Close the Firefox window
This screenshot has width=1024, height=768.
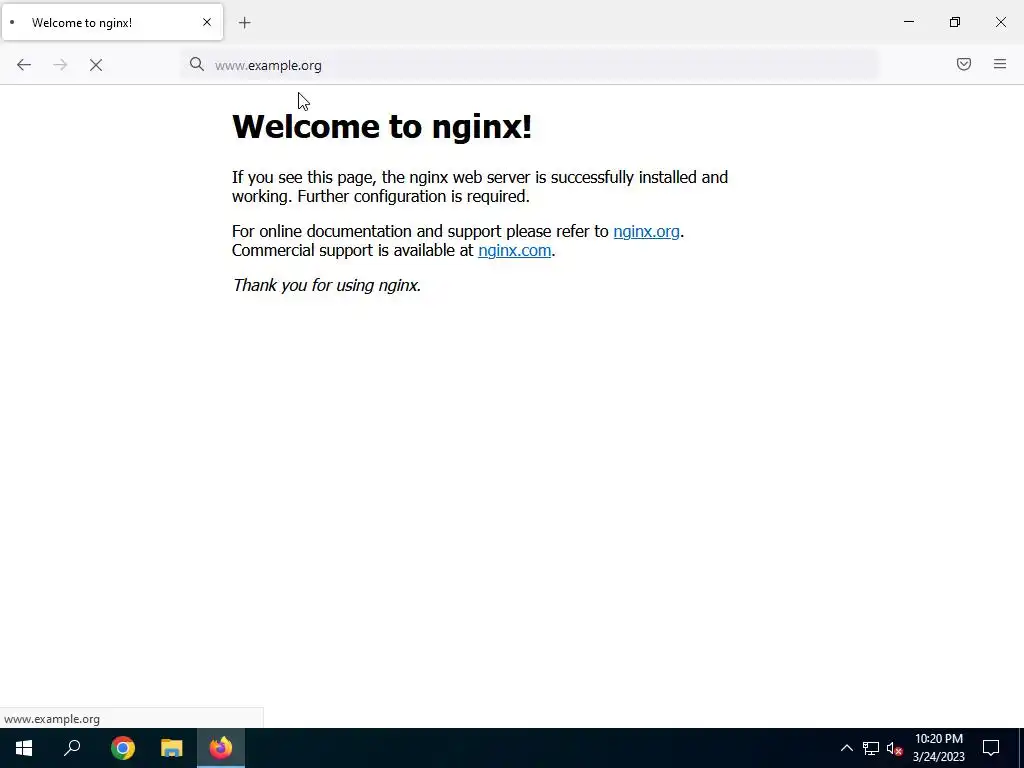click(x=1000, y=22)
